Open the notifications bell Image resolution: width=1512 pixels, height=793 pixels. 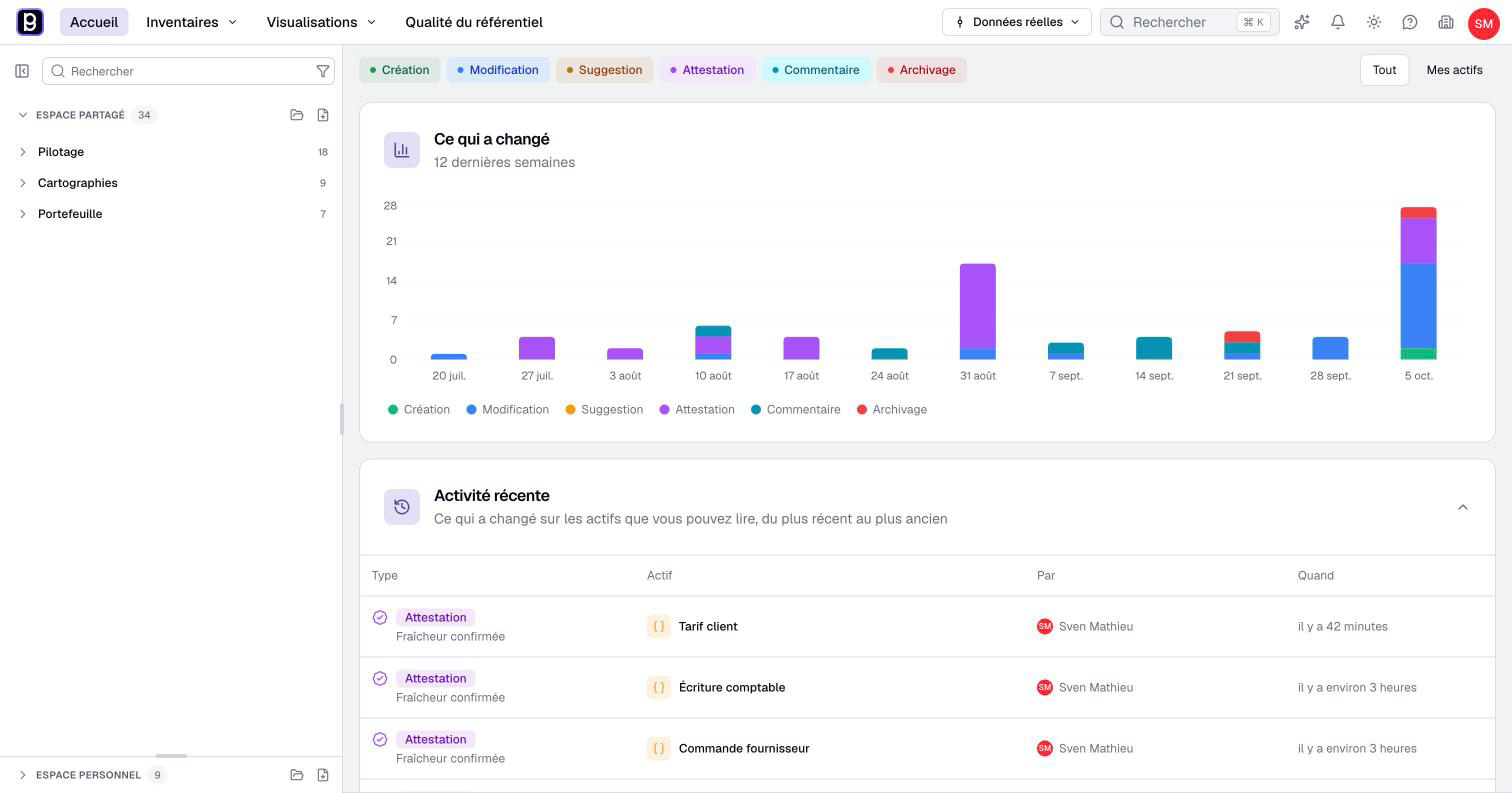pyautogui.click(x=1338, y=22)
